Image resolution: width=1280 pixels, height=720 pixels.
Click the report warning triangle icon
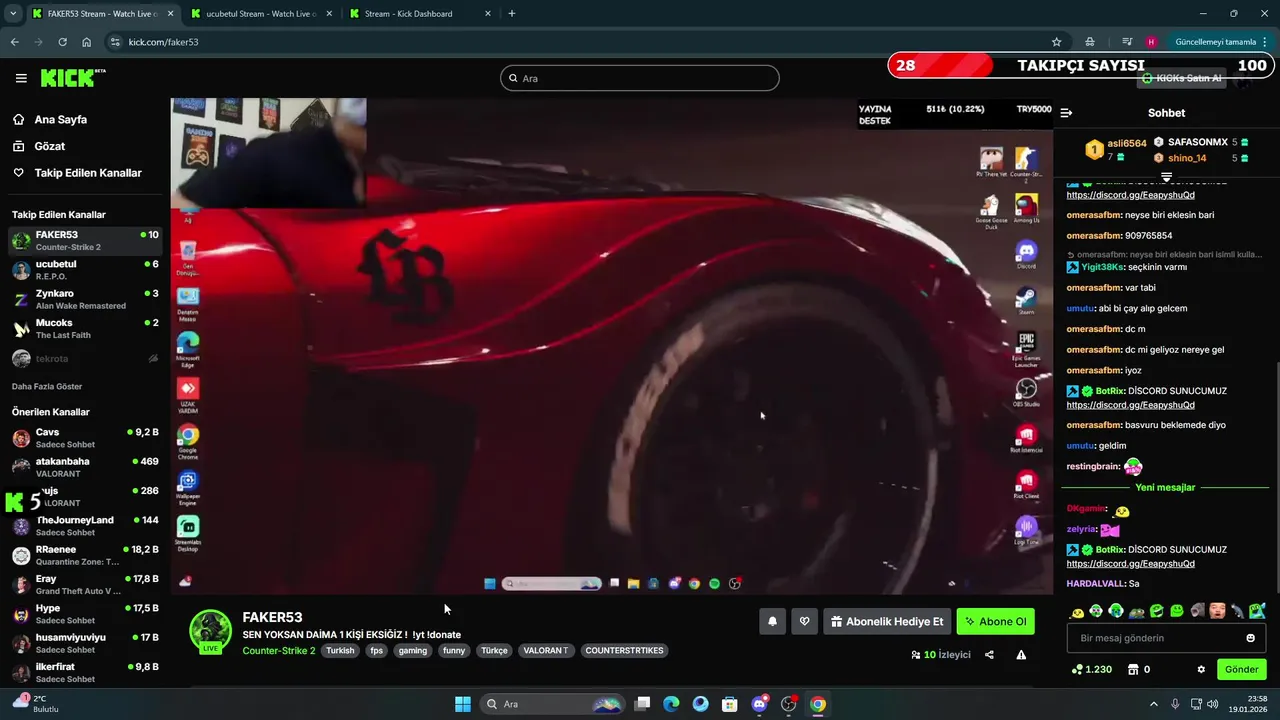click(1021, 655)
